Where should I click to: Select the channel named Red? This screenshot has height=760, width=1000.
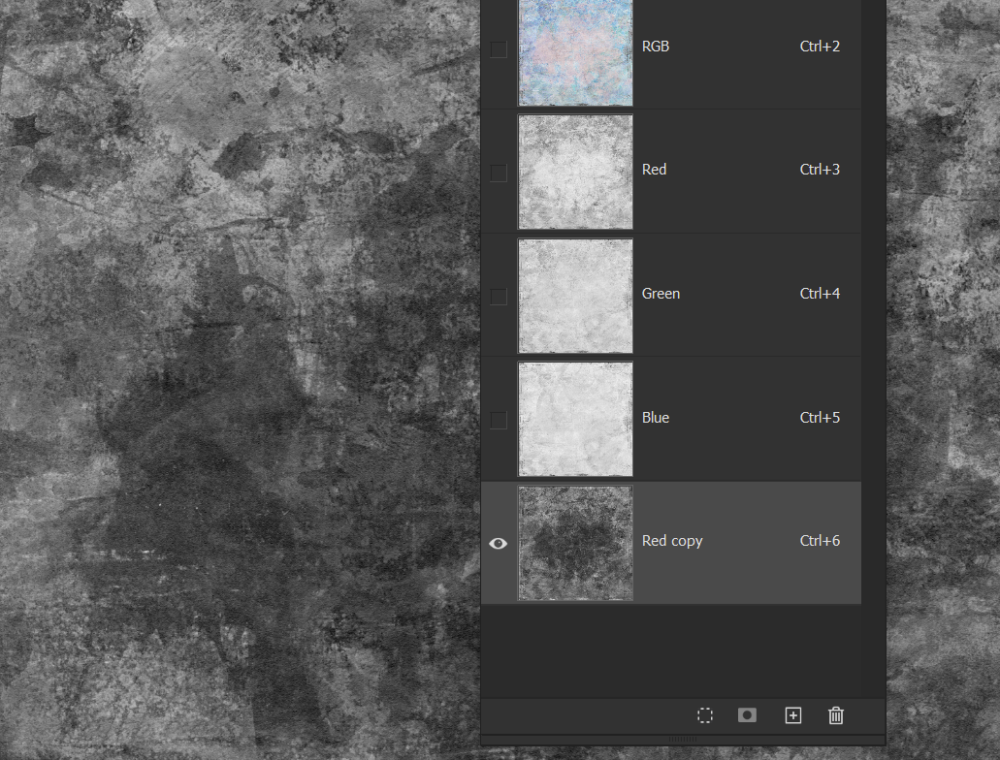[x=654, y=170]
